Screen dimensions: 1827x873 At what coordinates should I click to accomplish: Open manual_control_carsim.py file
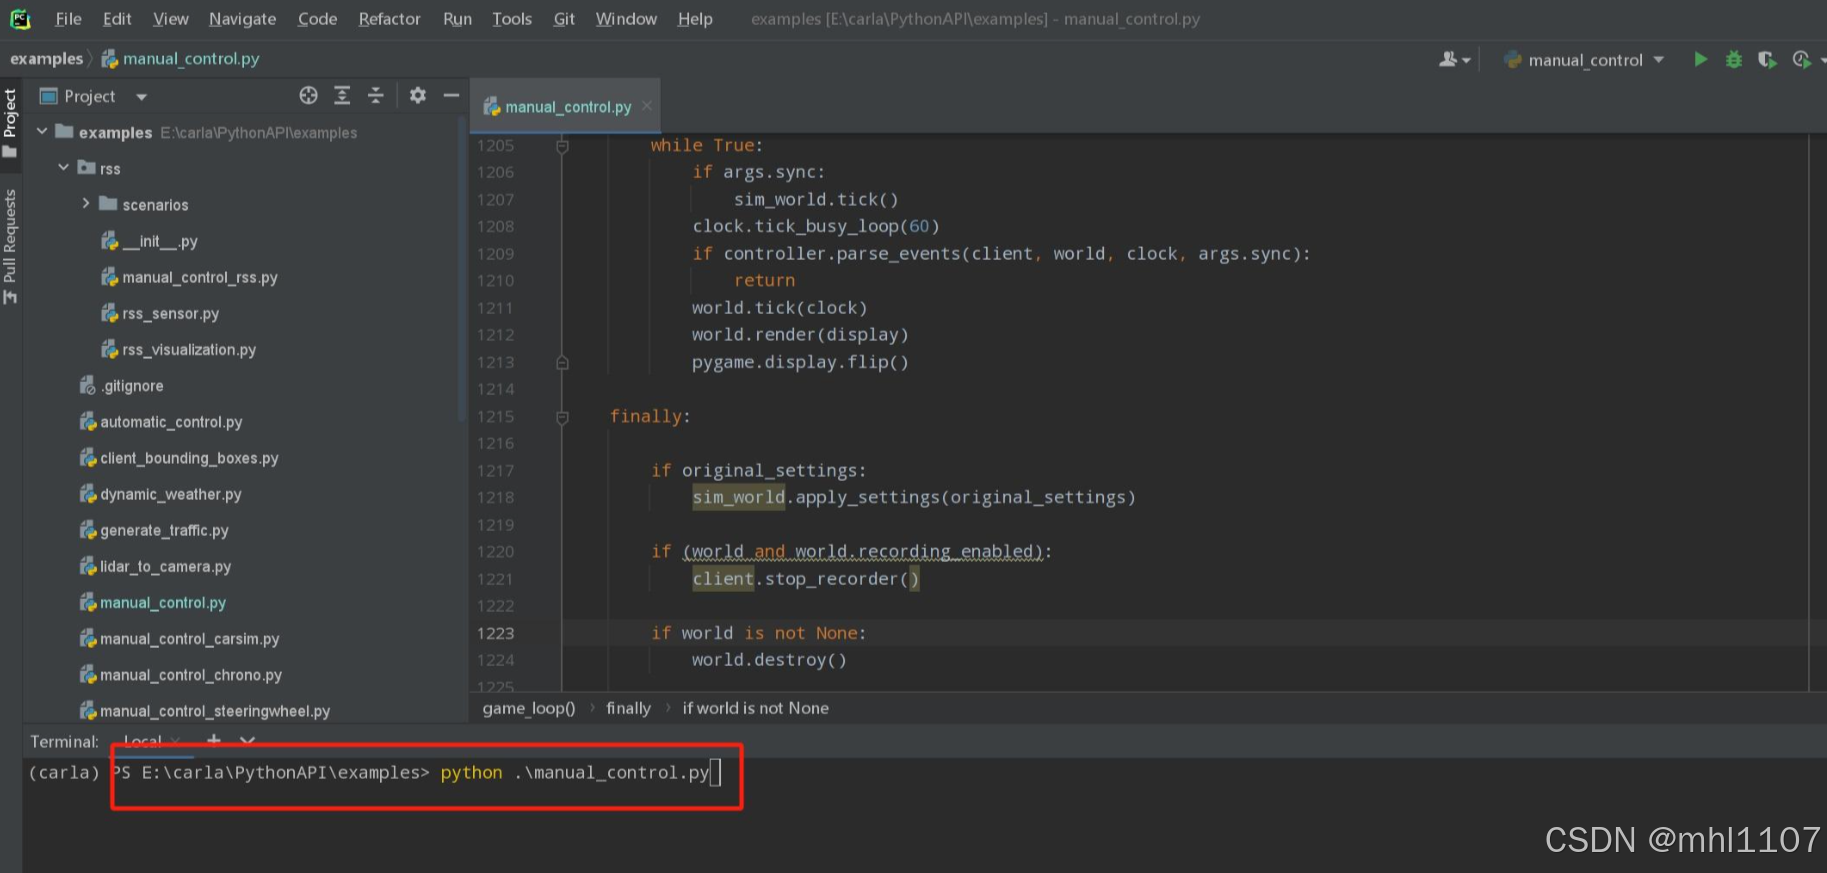tap(179, 638)
